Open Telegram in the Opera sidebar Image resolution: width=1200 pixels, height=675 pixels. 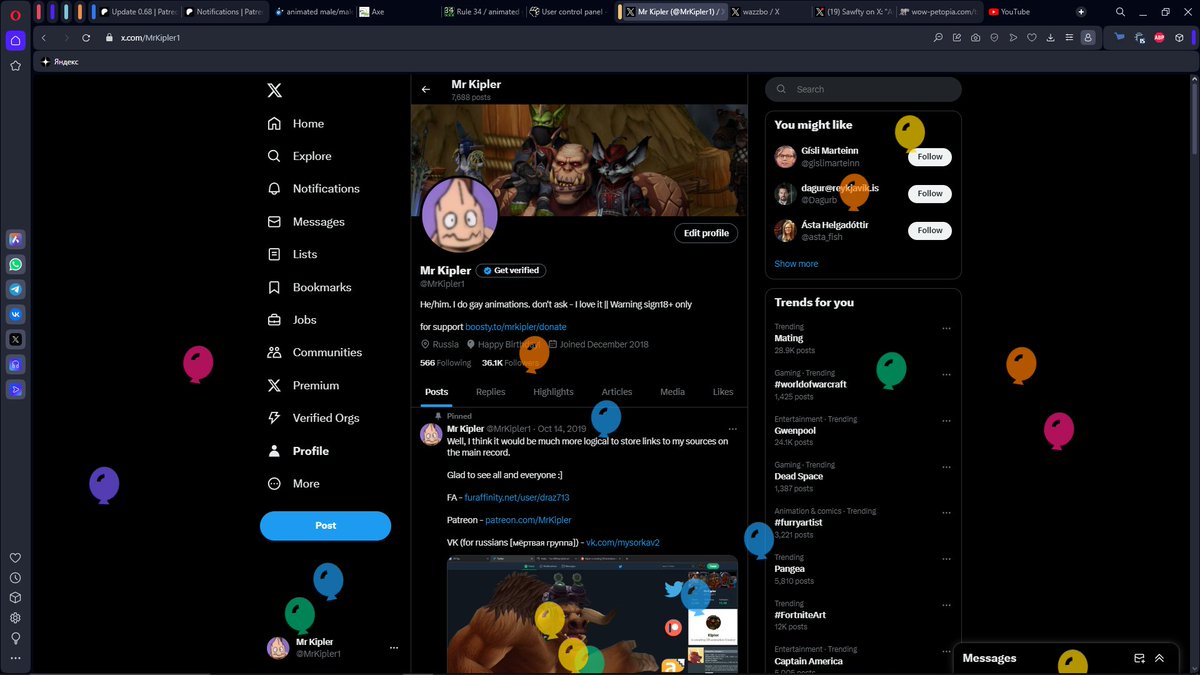click(x=15, y=289)
